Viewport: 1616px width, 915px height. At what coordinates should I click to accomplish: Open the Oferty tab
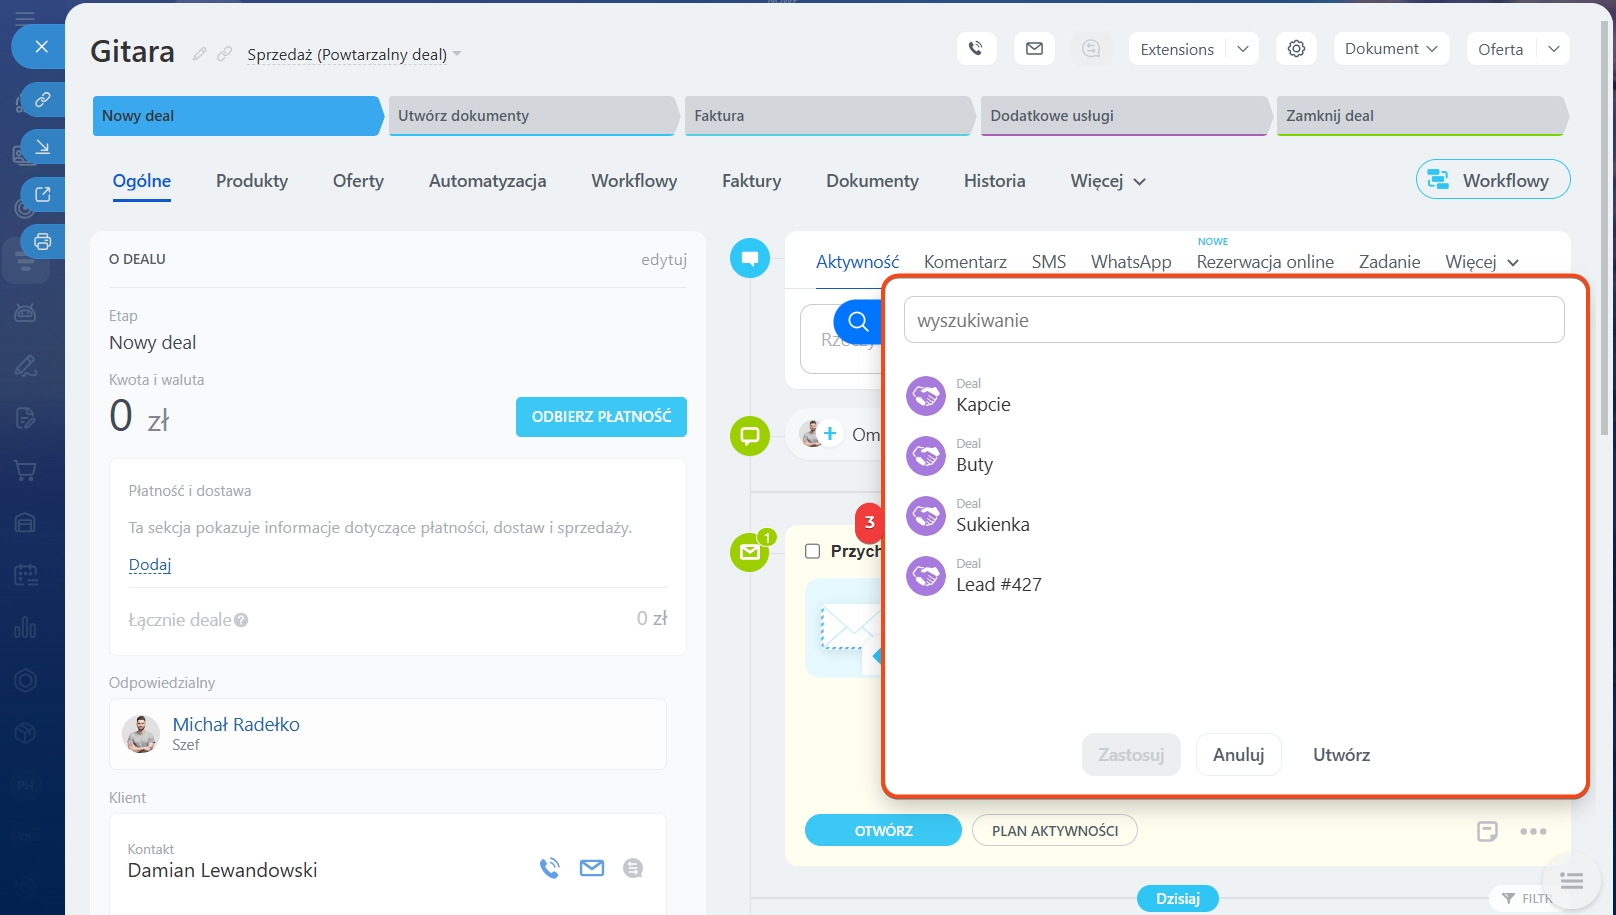click(x=358, y=181)
